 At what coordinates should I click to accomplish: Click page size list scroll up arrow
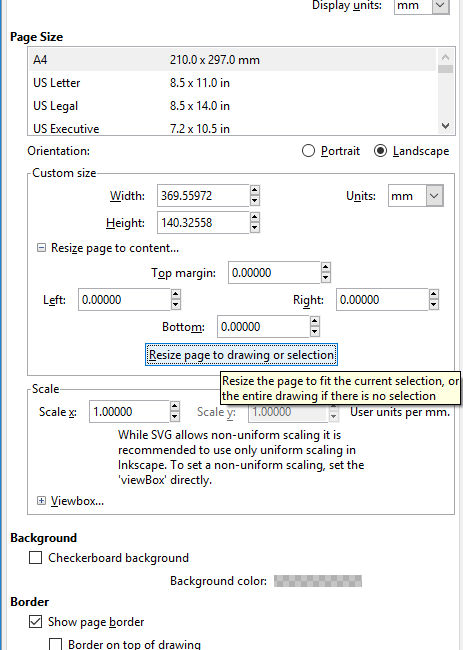click(446, 57)
